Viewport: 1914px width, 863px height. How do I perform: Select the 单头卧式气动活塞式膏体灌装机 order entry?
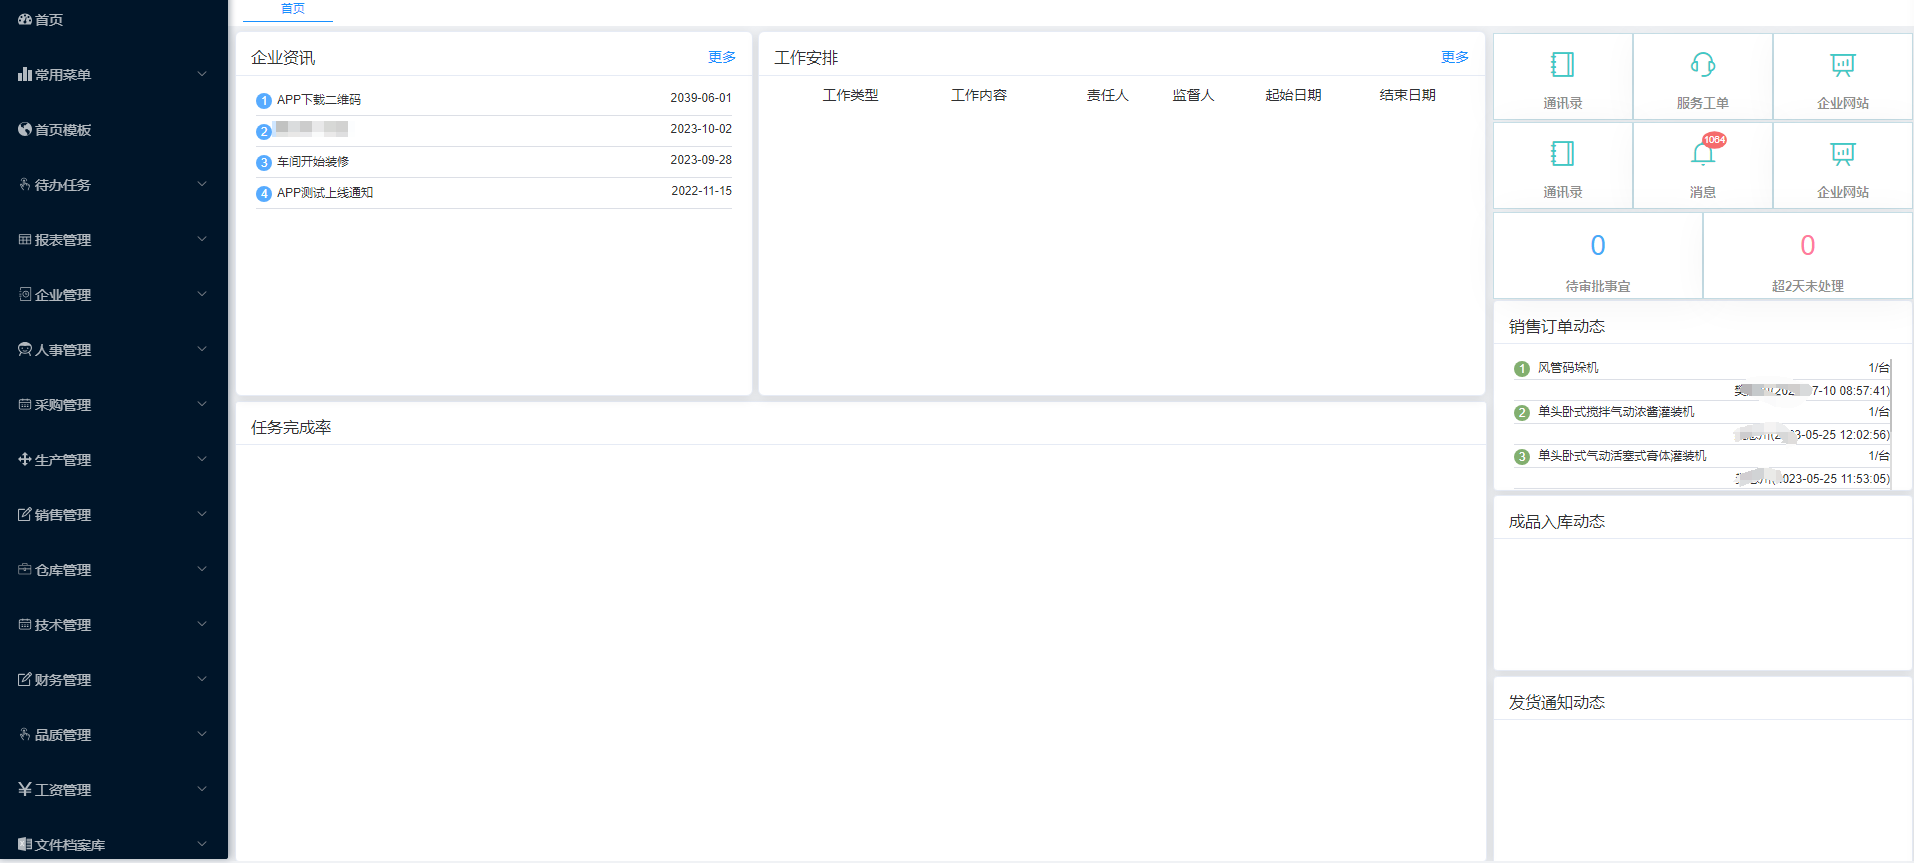(1622, 456)
